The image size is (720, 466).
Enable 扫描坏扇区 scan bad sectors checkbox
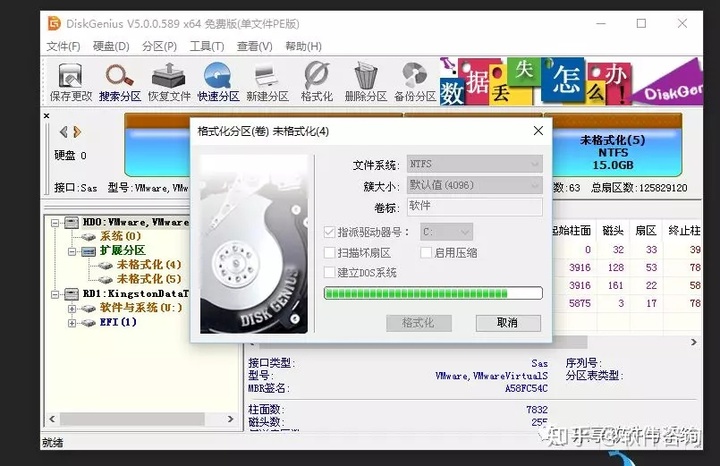pos(329,253)
